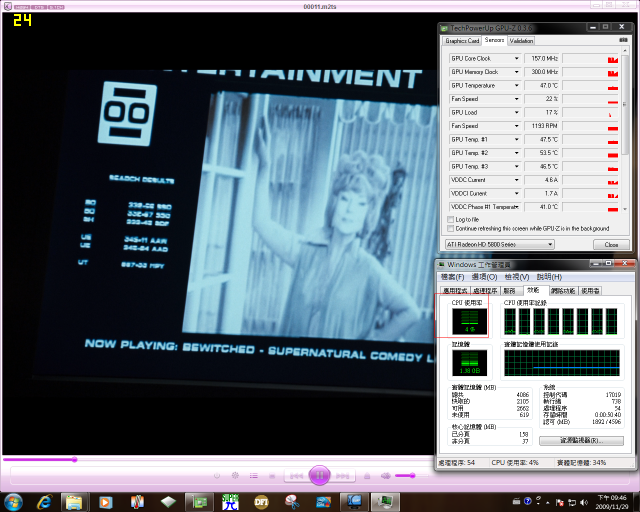The height and width of the screenshot is (512, 640).
Task: Click the stop icon in player controls
Action: [x=272, y=476]
